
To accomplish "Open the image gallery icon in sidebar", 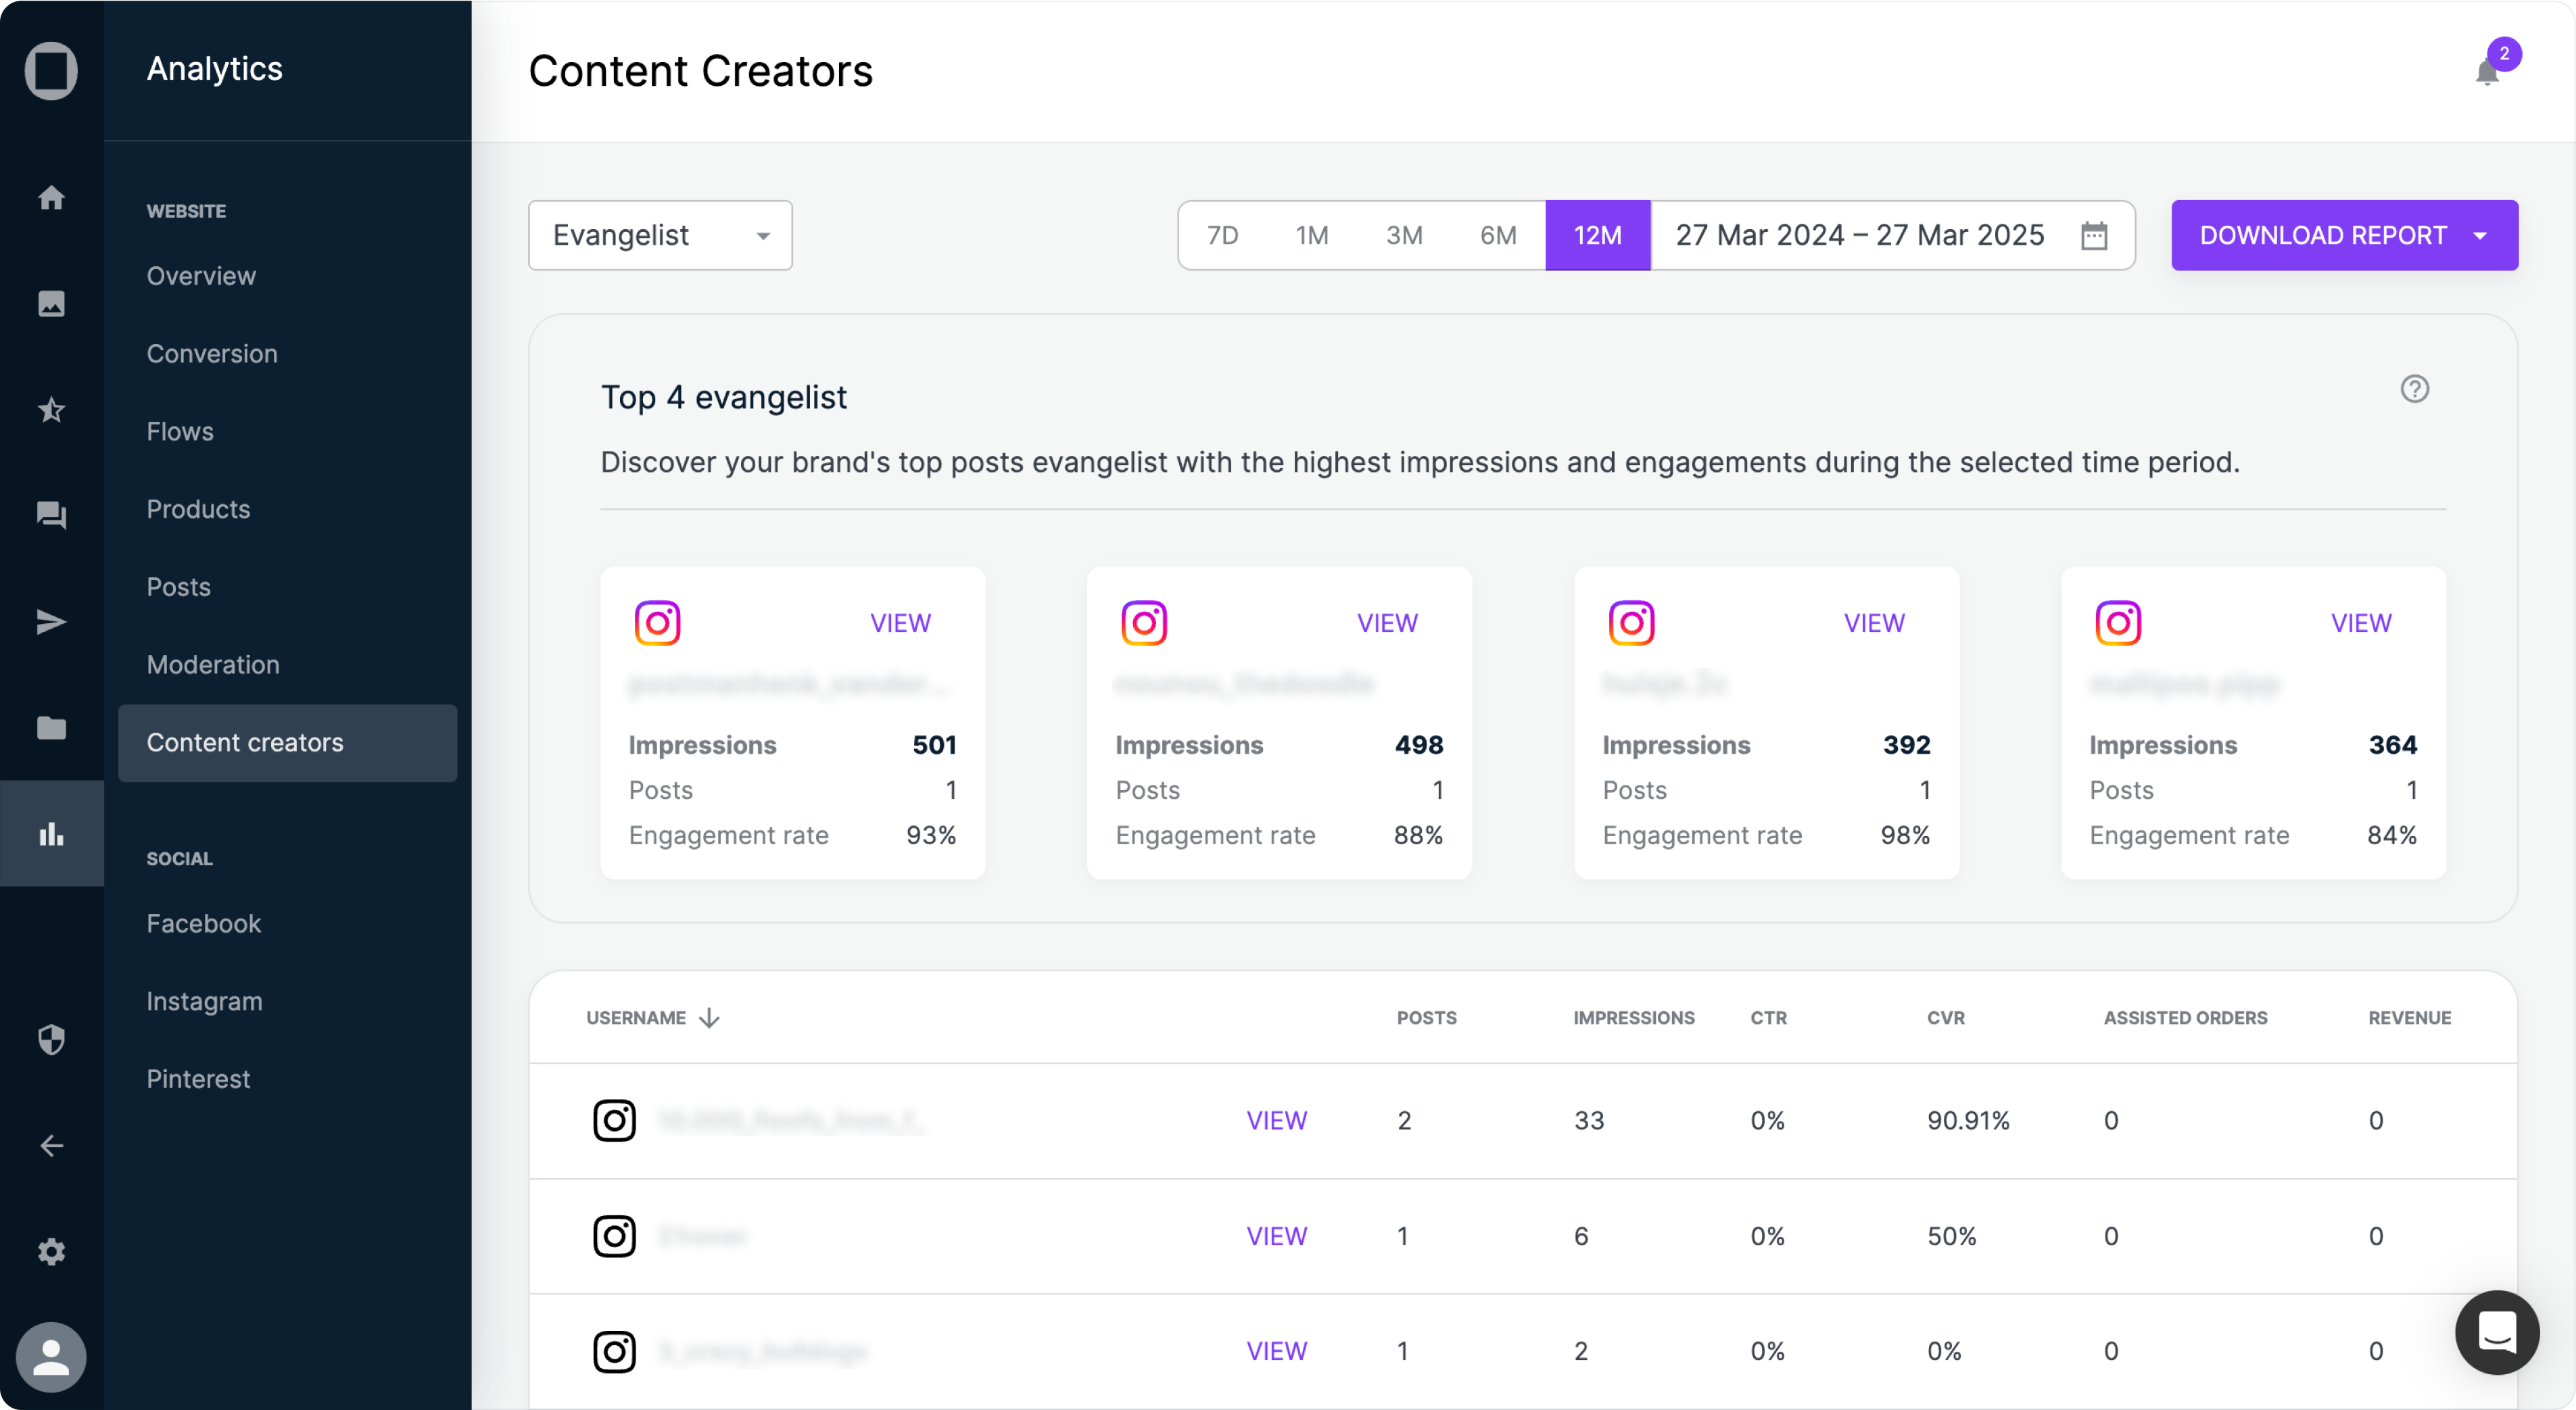I will [51, 303].
